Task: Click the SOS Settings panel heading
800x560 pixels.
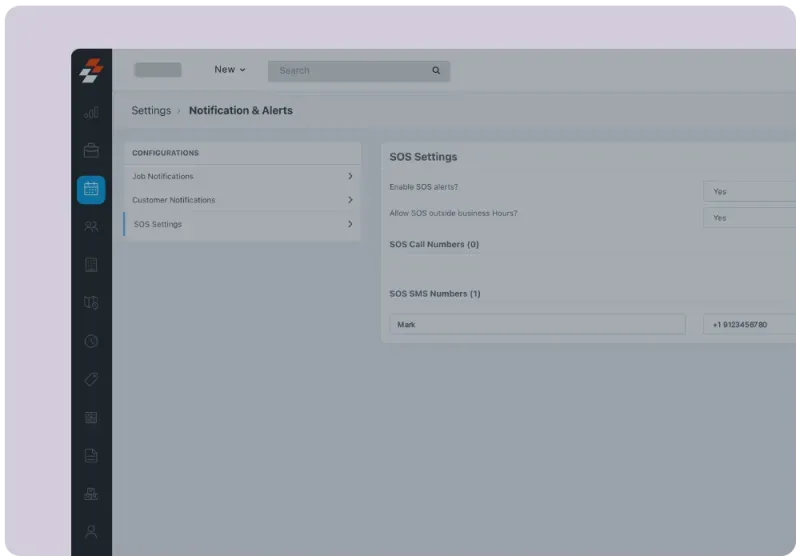Action: tap(423, 157)
